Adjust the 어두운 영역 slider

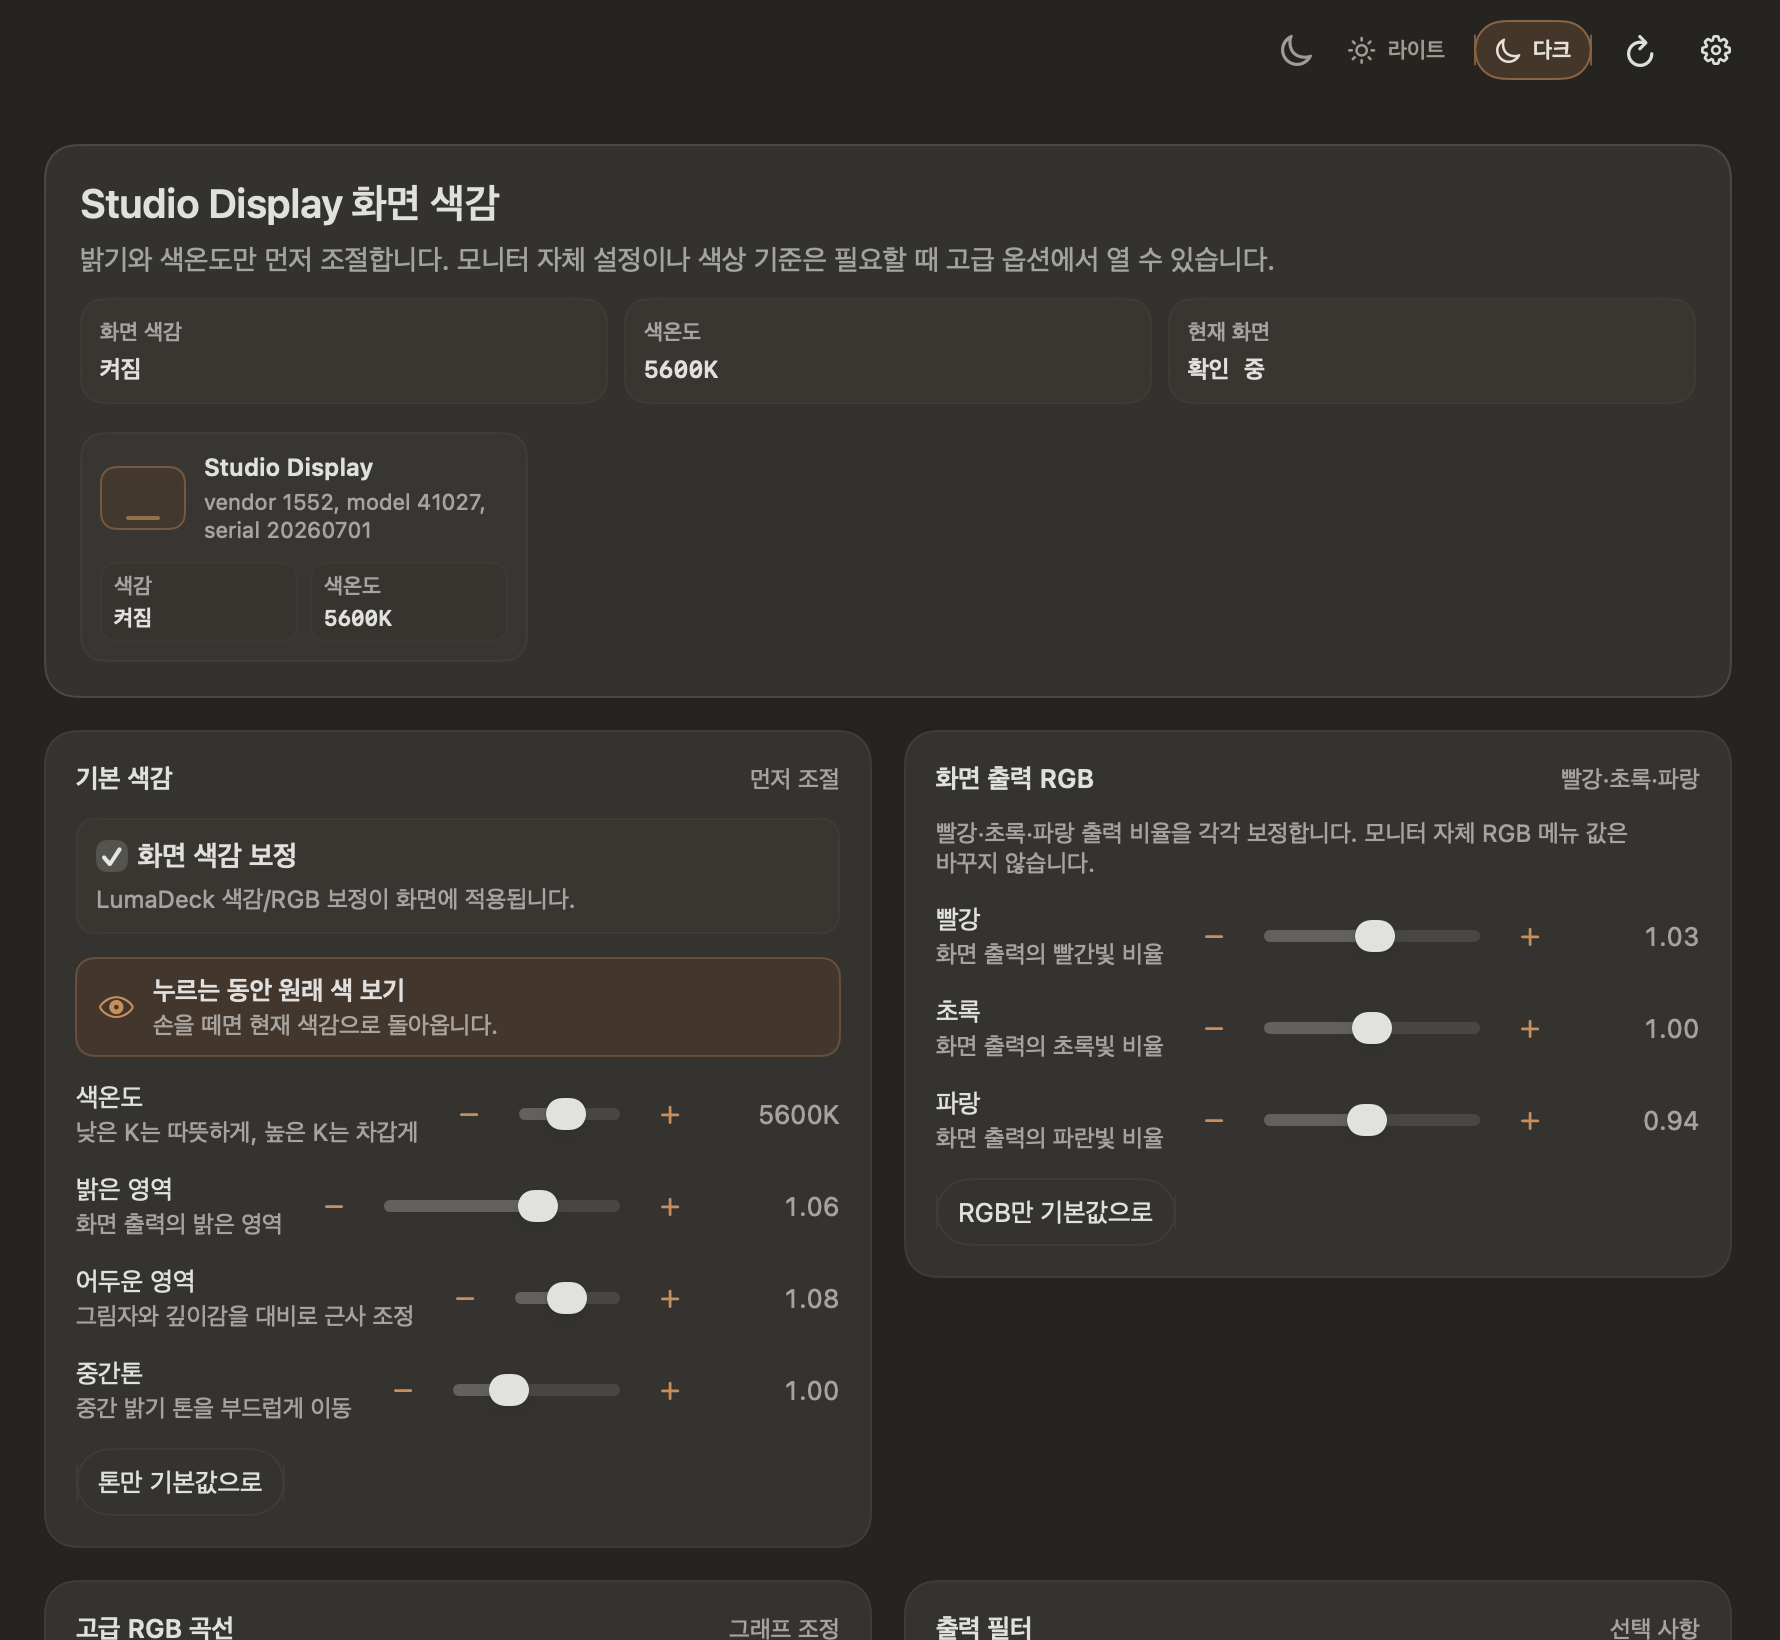click(x=567, y=1298)
